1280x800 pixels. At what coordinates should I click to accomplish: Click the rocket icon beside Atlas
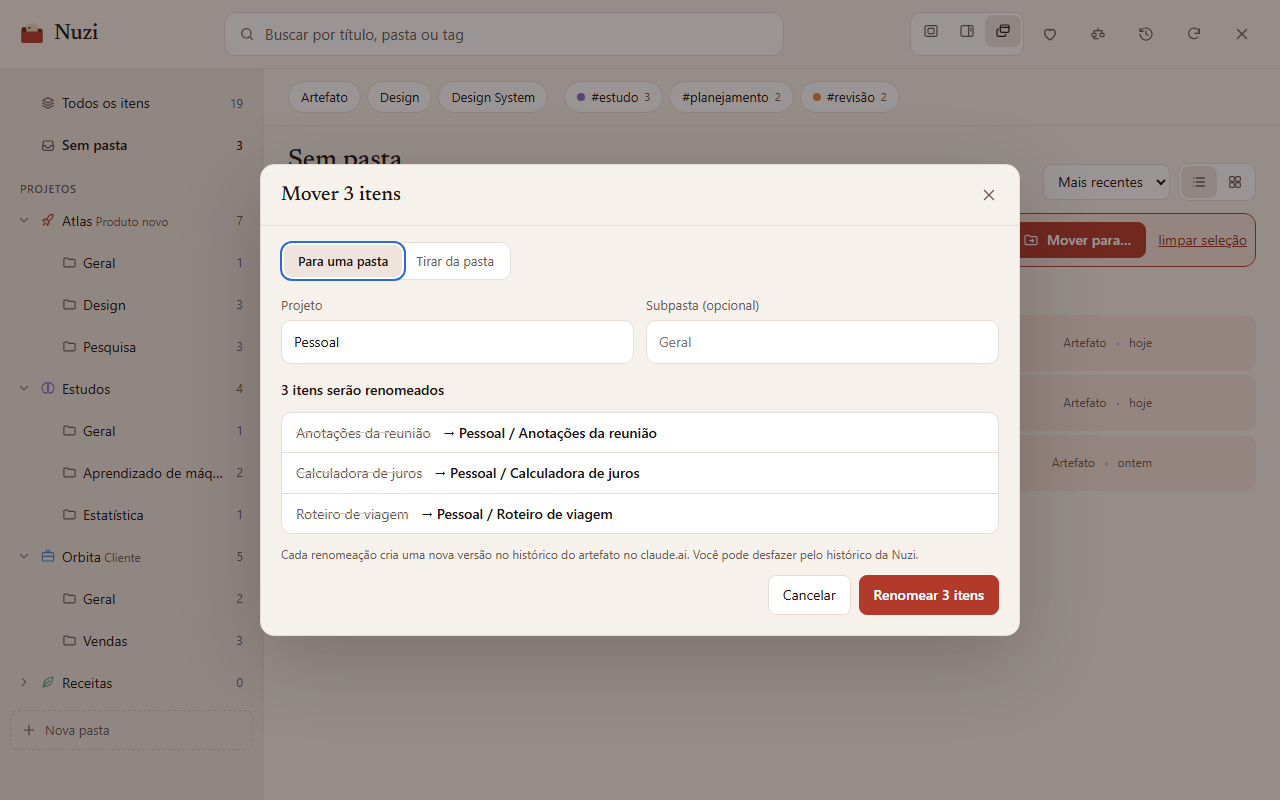[48, 221]
